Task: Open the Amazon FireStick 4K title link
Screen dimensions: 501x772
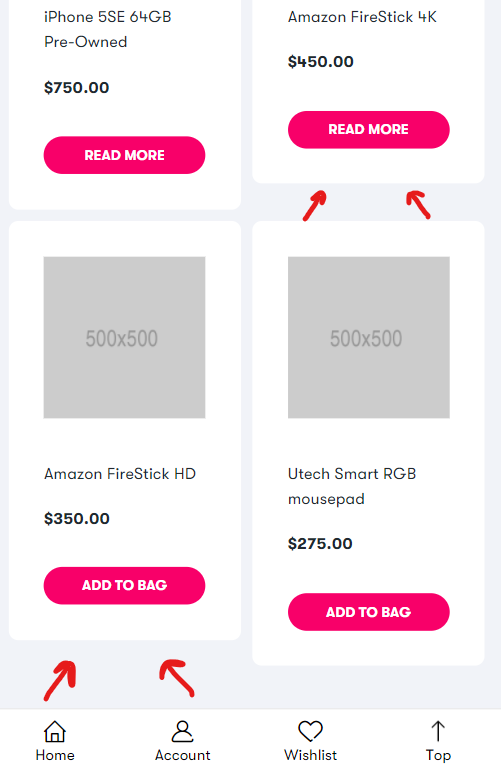Action: click(362, 17)
